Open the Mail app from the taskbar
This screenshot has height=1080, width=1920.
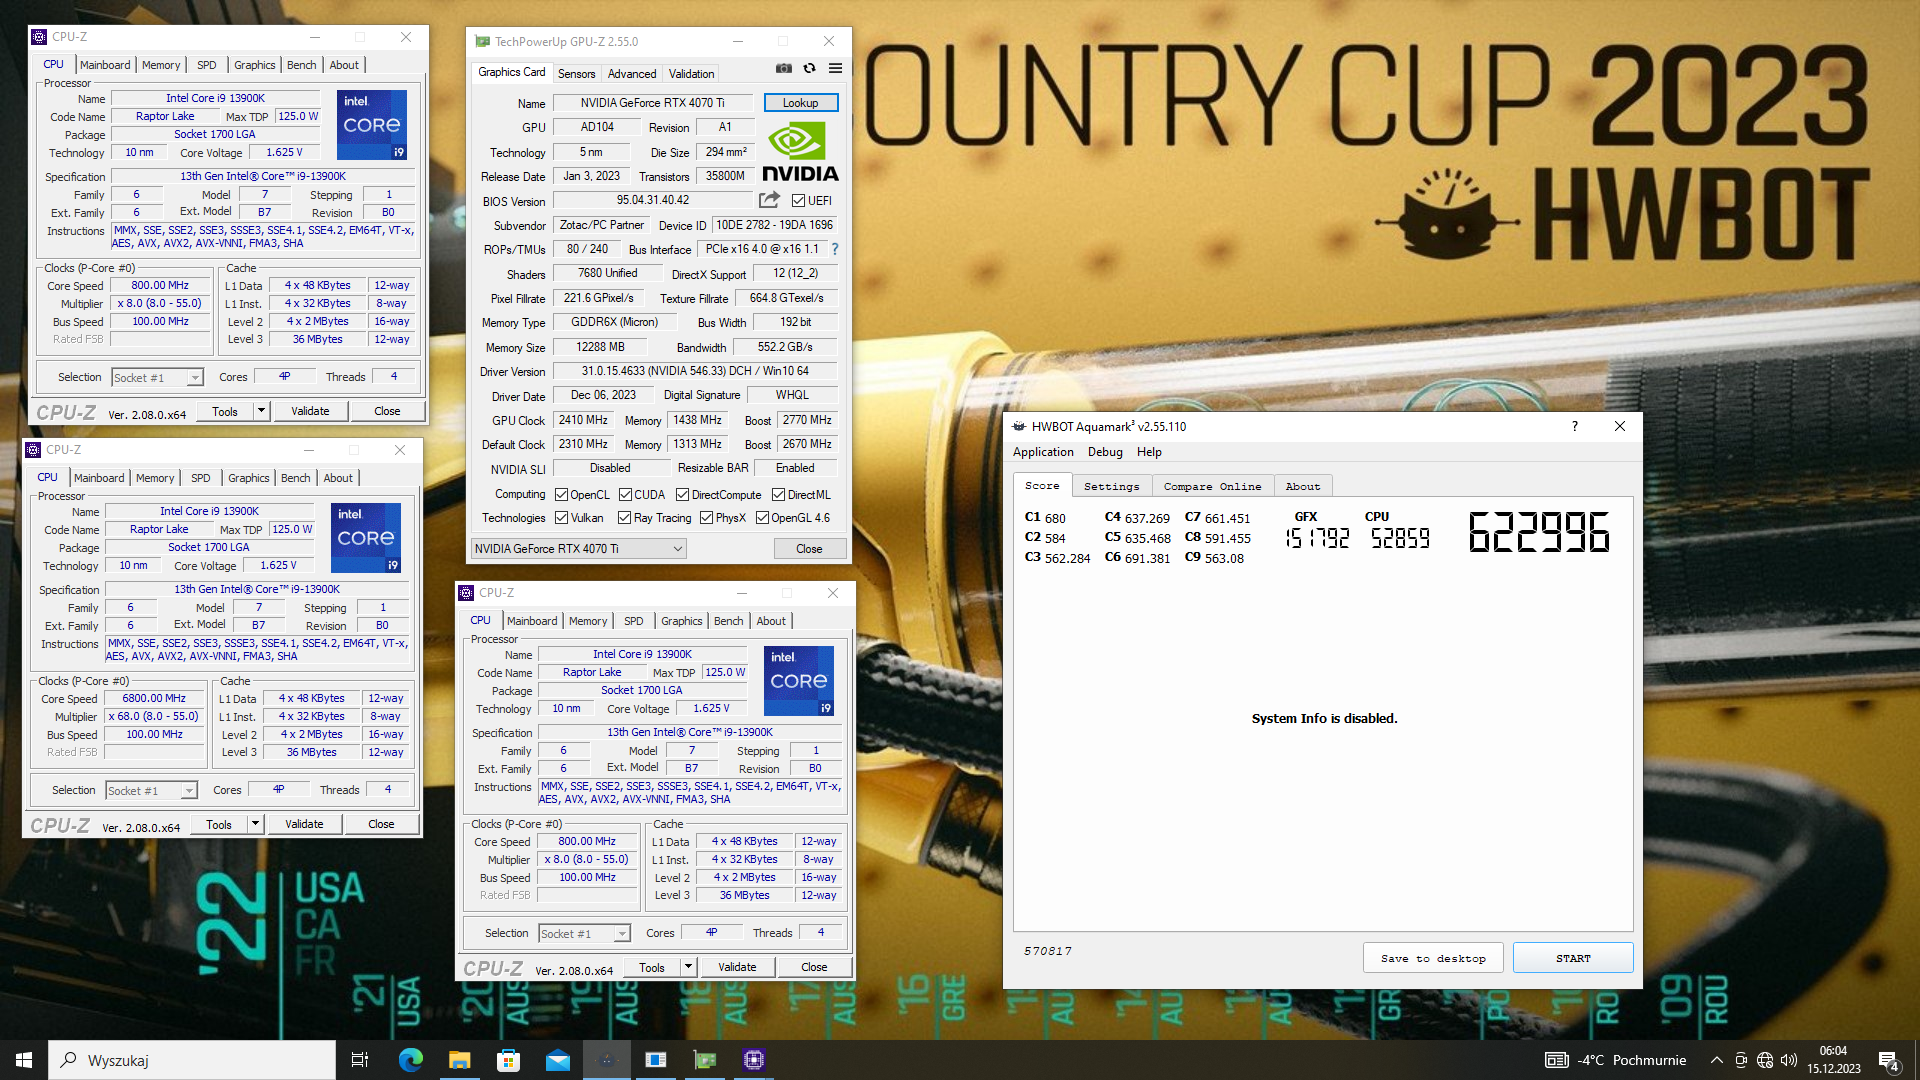[557, 1060]
